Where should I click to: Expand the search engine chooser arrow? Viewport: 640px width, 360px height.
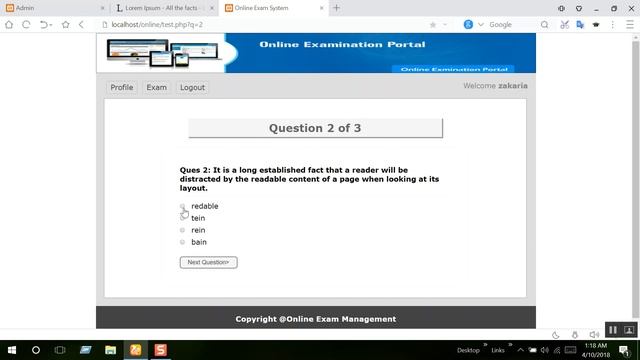click(481, 24)
